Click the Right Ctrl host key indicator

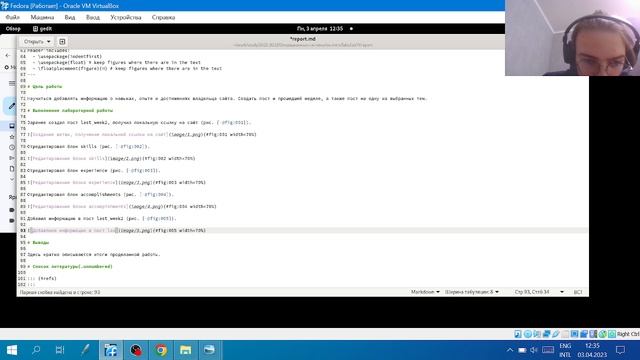point(628,334)
